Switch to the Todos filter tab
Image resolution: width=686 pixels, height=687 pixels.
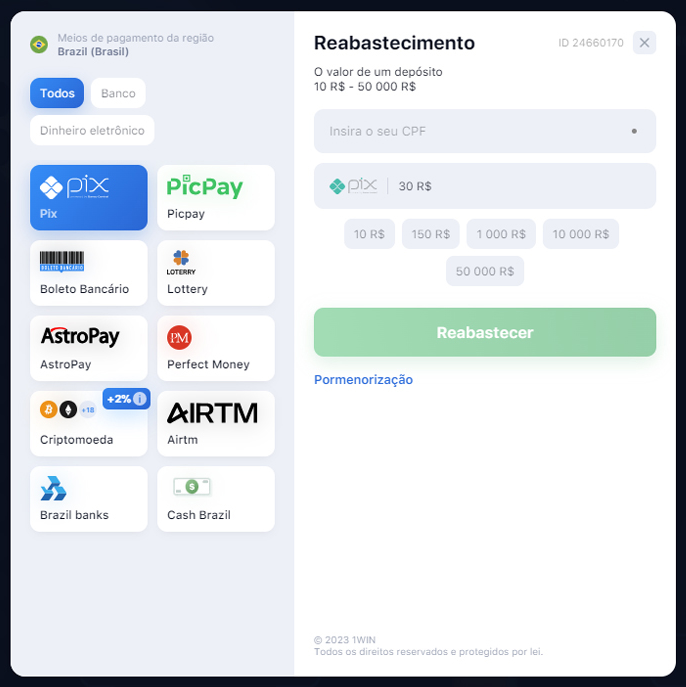click(x=57, y=93)
